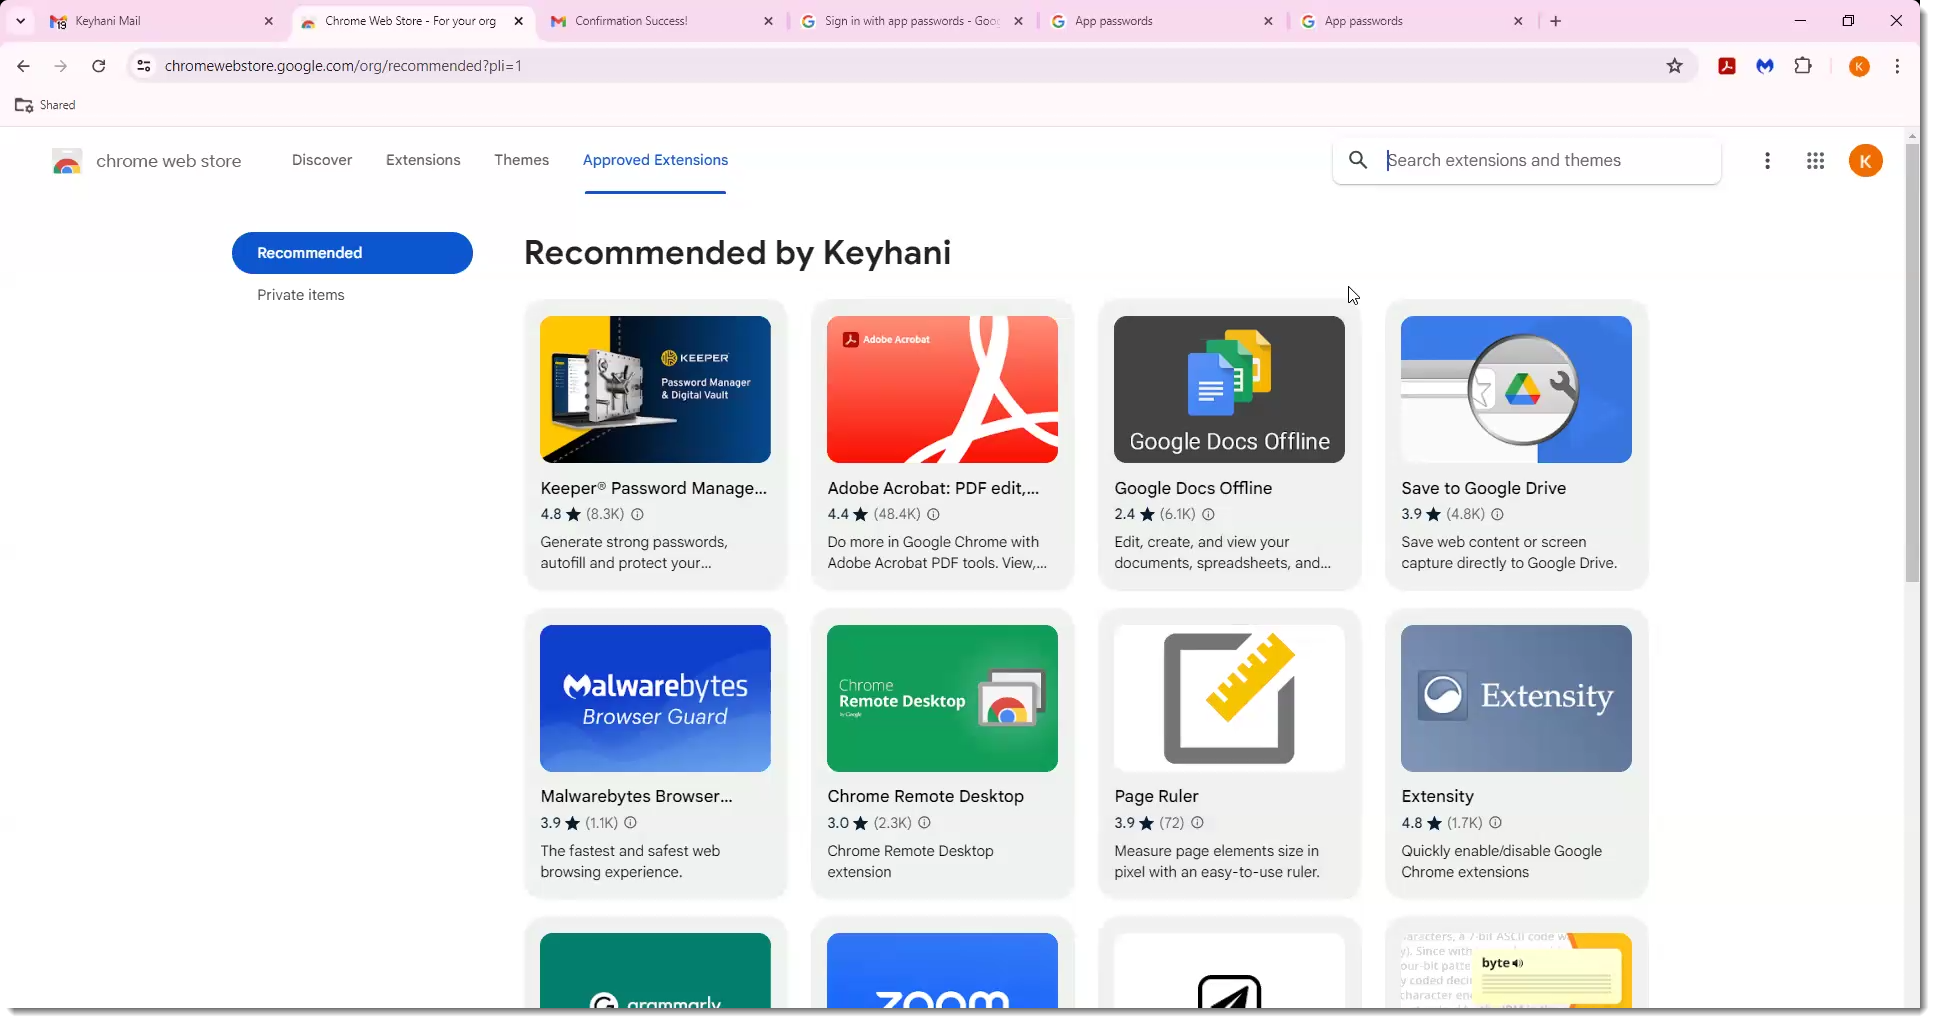Click the Recommended by Keyhani heading
This screenshot has width=1935, height=1023.
pos(737,253)
